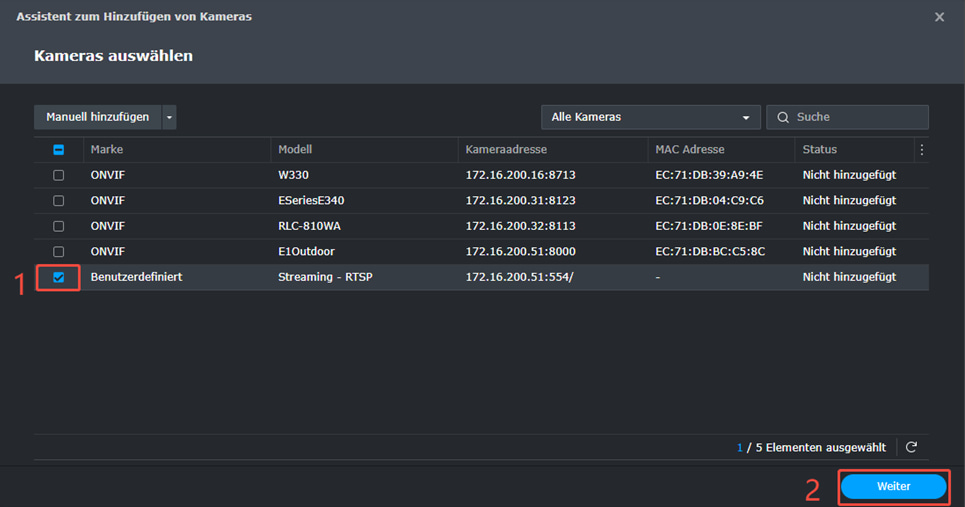Sort by the Status column header
Screen dimensions: 965x507
(x=820, y=150)
